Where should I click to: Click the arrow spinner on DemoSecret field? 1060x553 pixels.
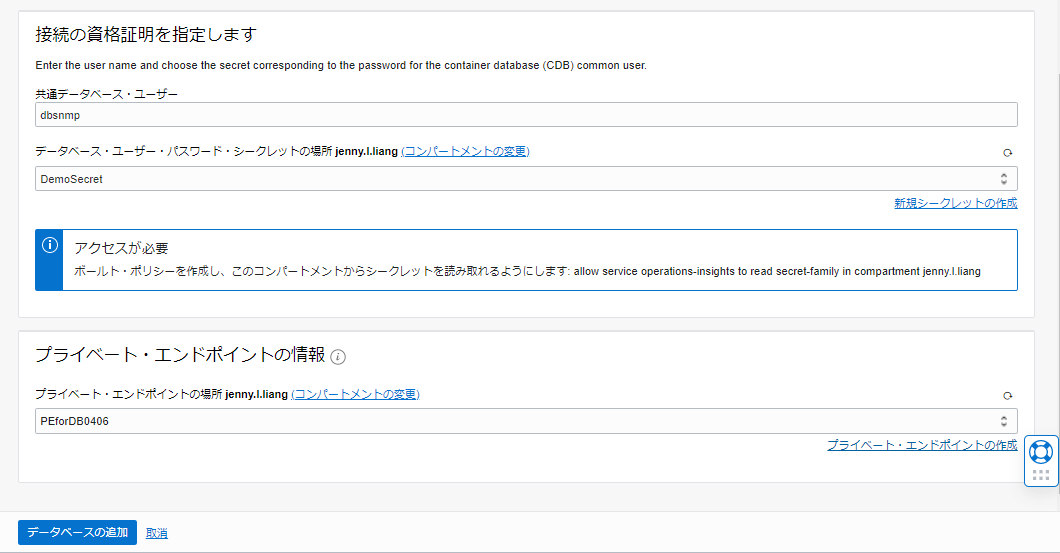pos(1004,179)
